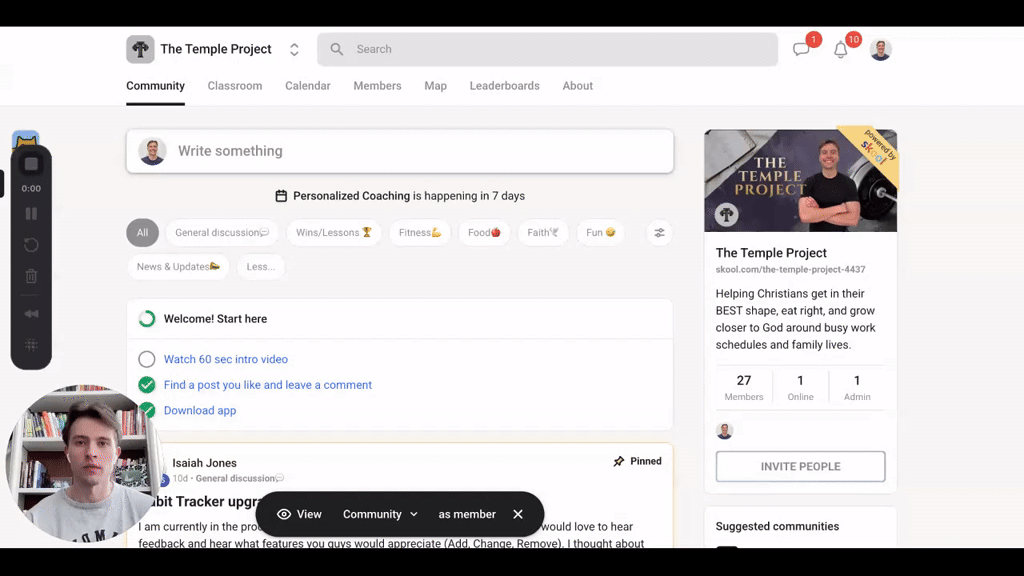Expand The Temple Project community switcher
Viewport: 1024px width, 576px height.
click(x=294, y=50)
